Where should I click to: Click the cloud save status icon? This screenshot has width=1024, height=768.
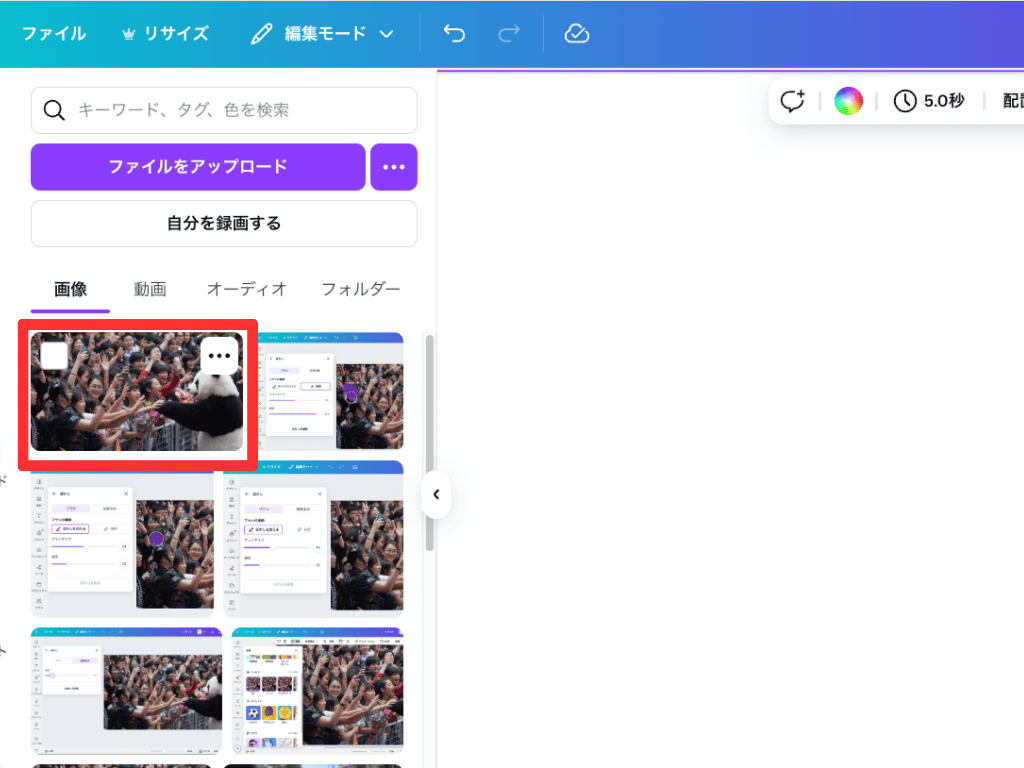pos(577,34)
